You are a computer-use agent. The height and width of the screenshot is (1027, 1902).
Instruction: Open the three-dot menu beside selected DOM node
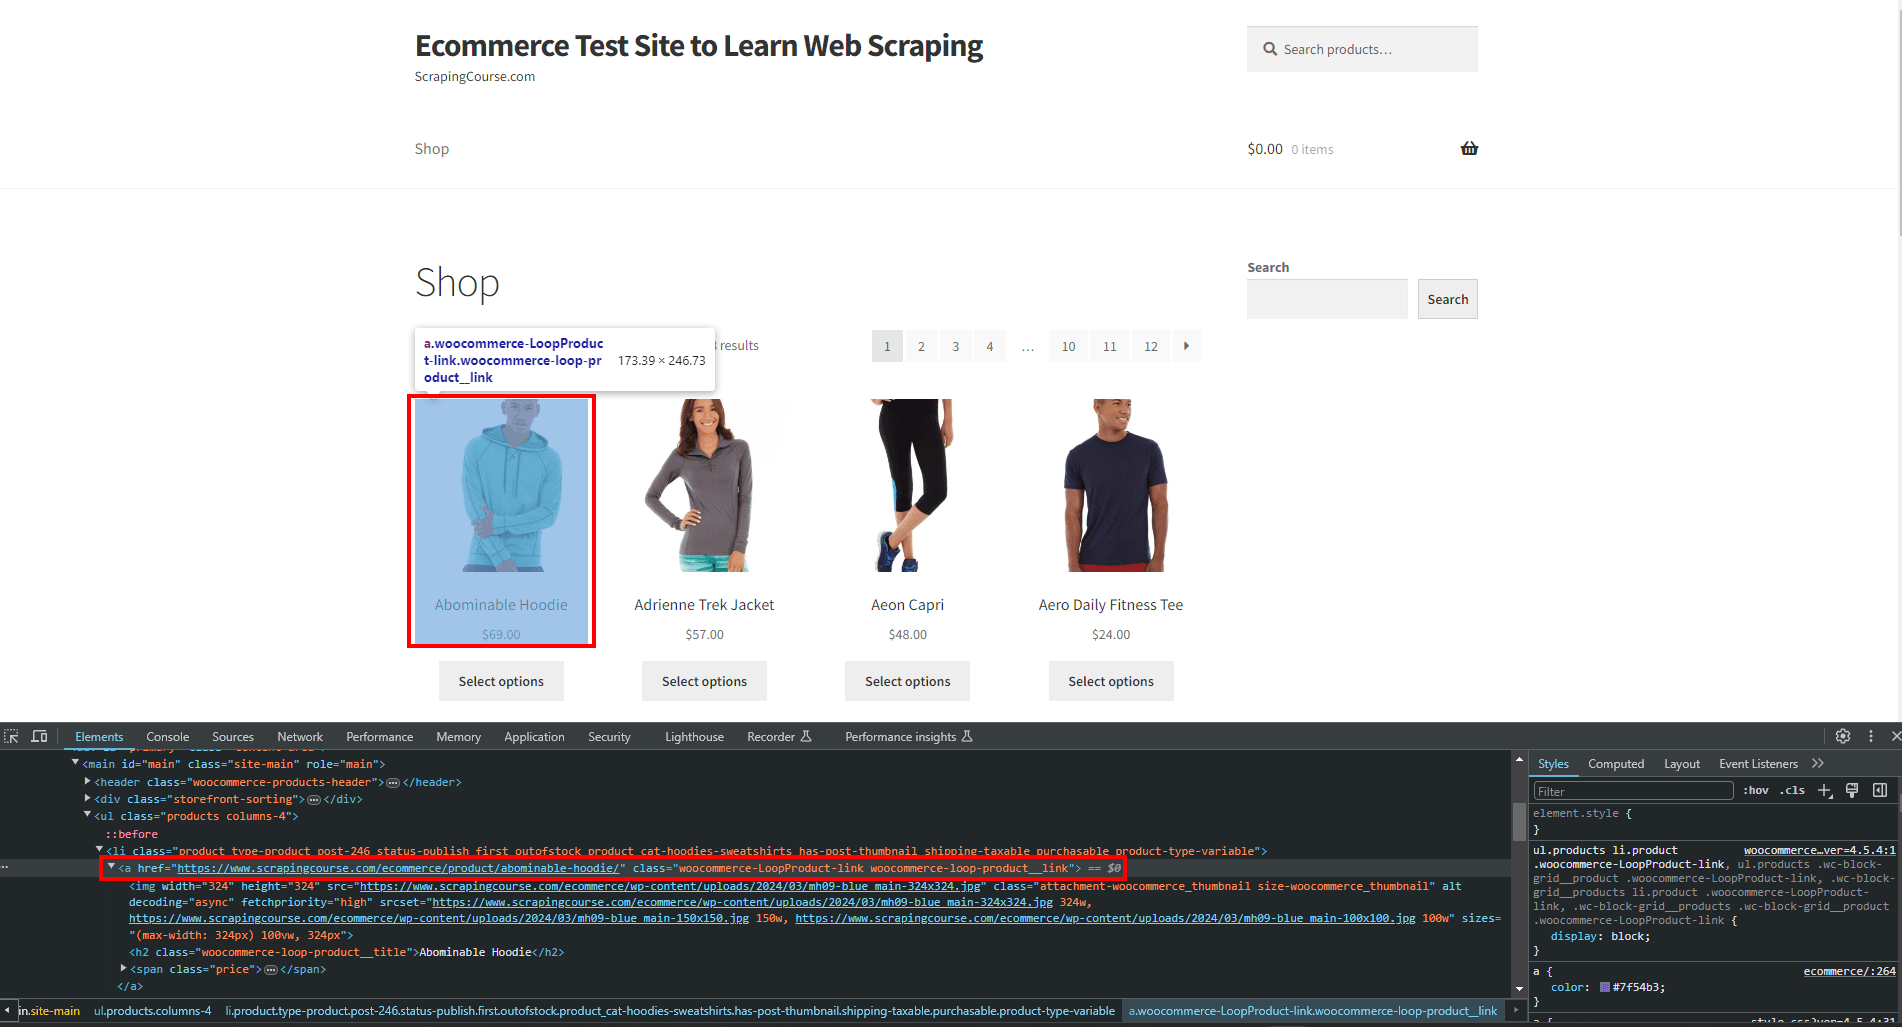pos(5,868)
